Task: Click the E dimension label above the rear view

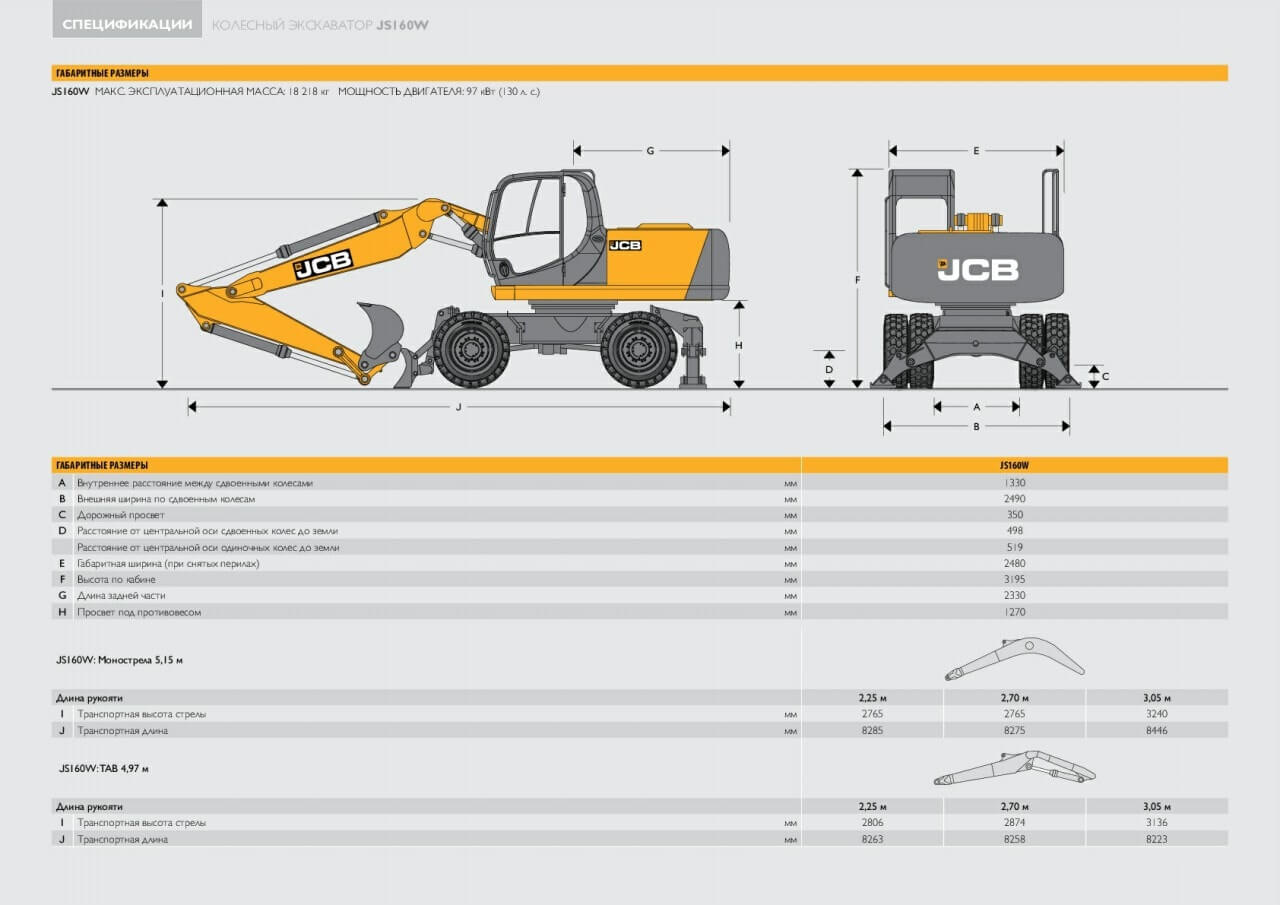Action: click(x=976, y=151)
